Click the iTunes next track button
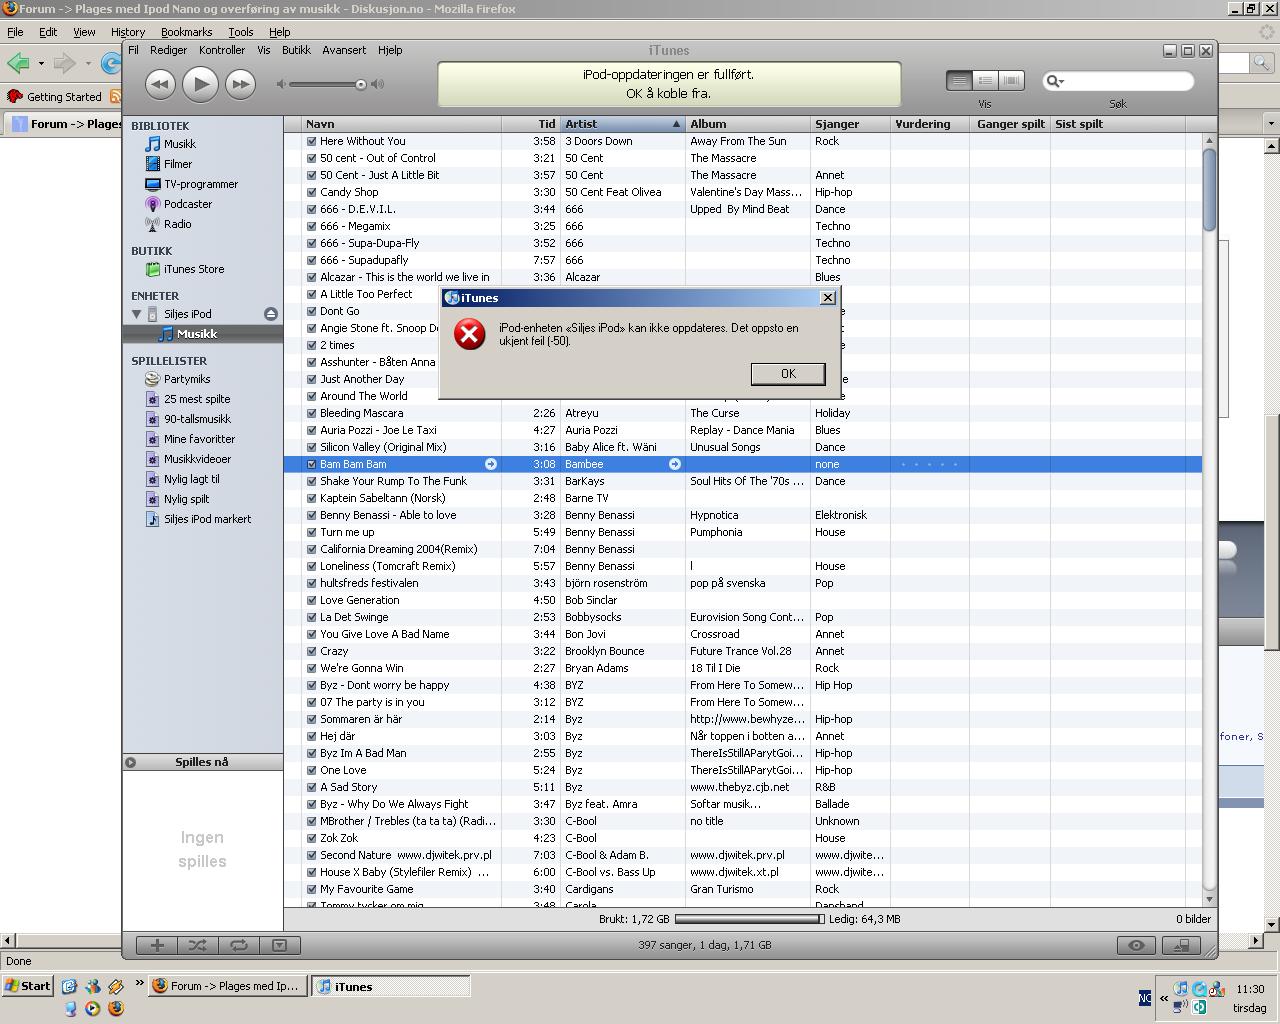Viewport: 1280px width, 1024px height. 240,85
